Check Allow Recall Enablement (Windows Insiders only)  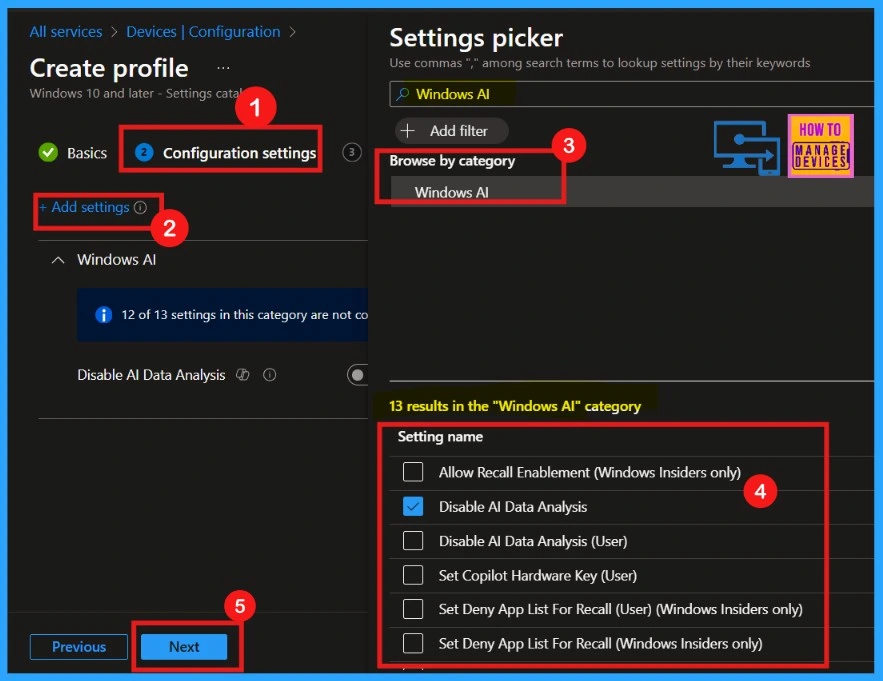(413, 472)
